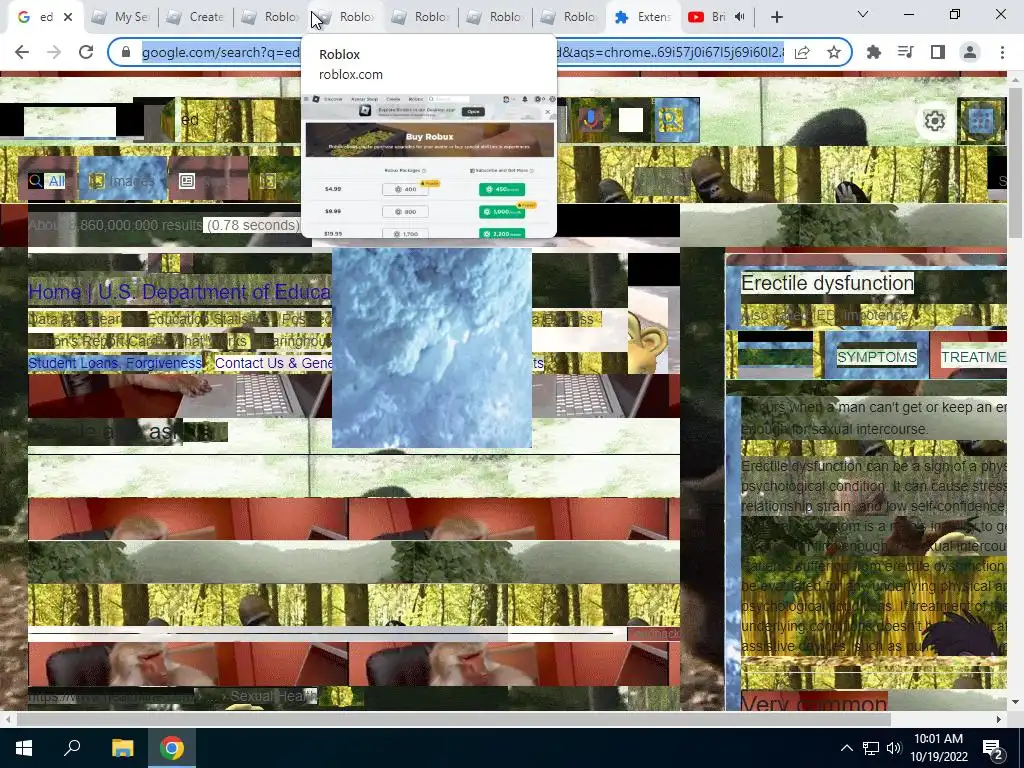This screenshot has width=1024, height=768.
Task: Open File Explorer from the taskbar
Action: (x=122, y=748)
